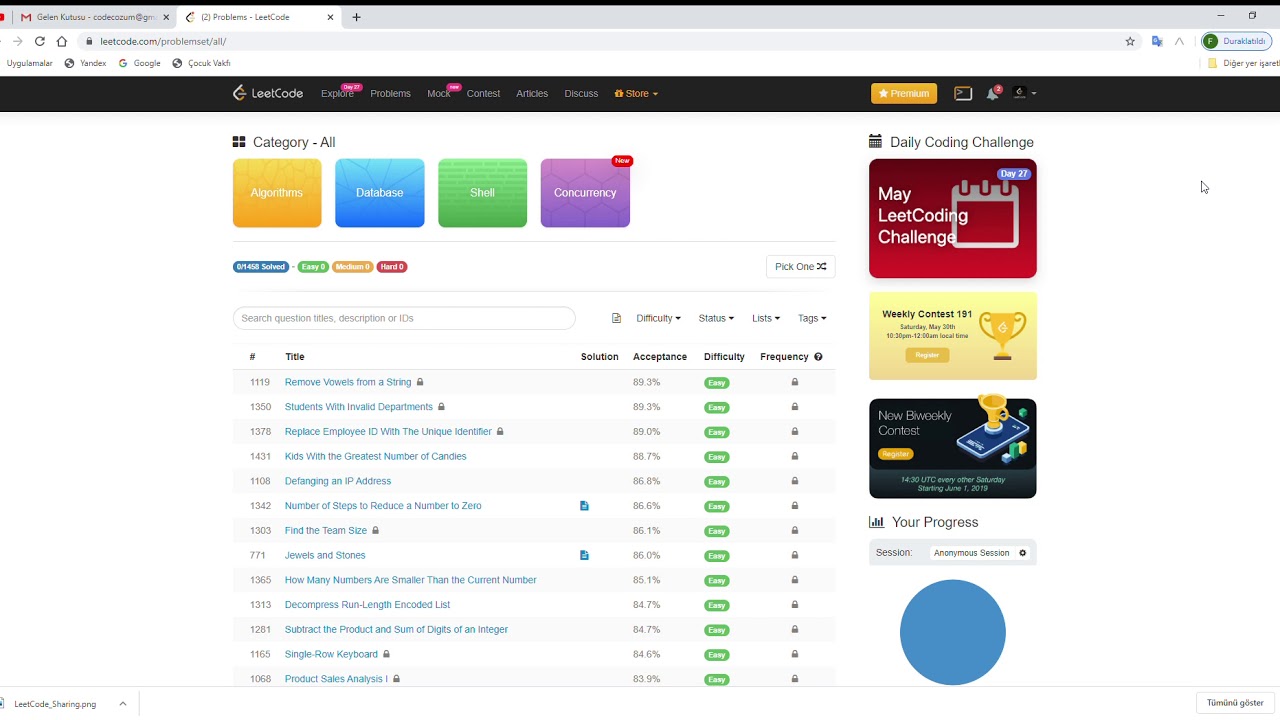Image resolution: width=1280 pixels, height=720 pixels.
Task: Register for the New Biweekly Contest
Action: point(896,454)
